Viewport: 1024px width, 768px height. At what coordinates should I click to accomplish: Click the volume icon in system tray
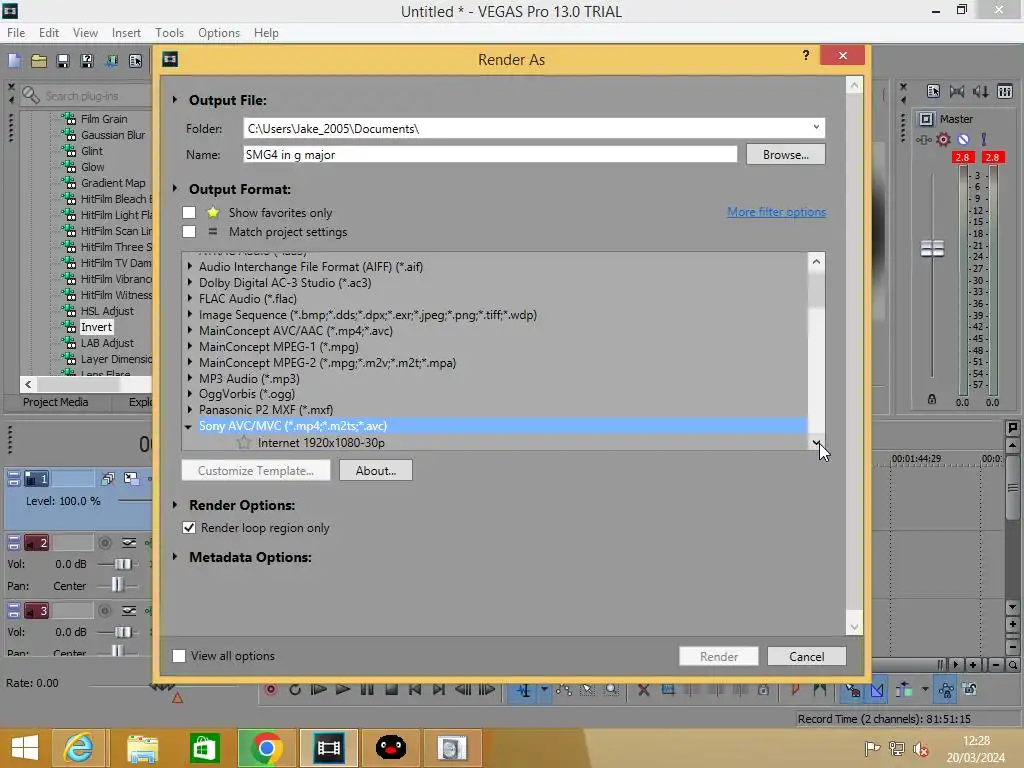[x=921, y=749]
